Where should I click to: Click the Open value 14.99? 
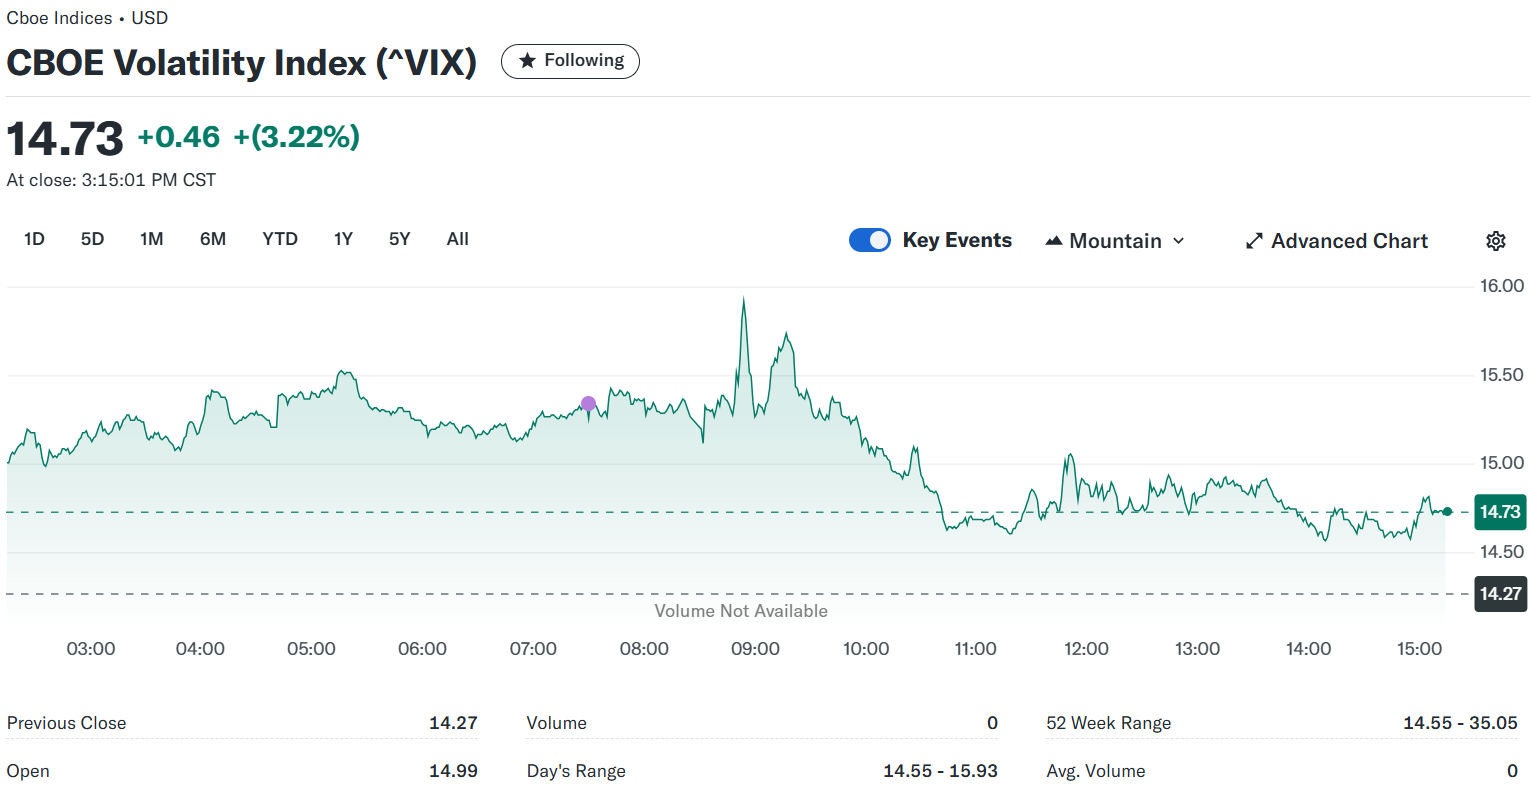tap(453, 771)
